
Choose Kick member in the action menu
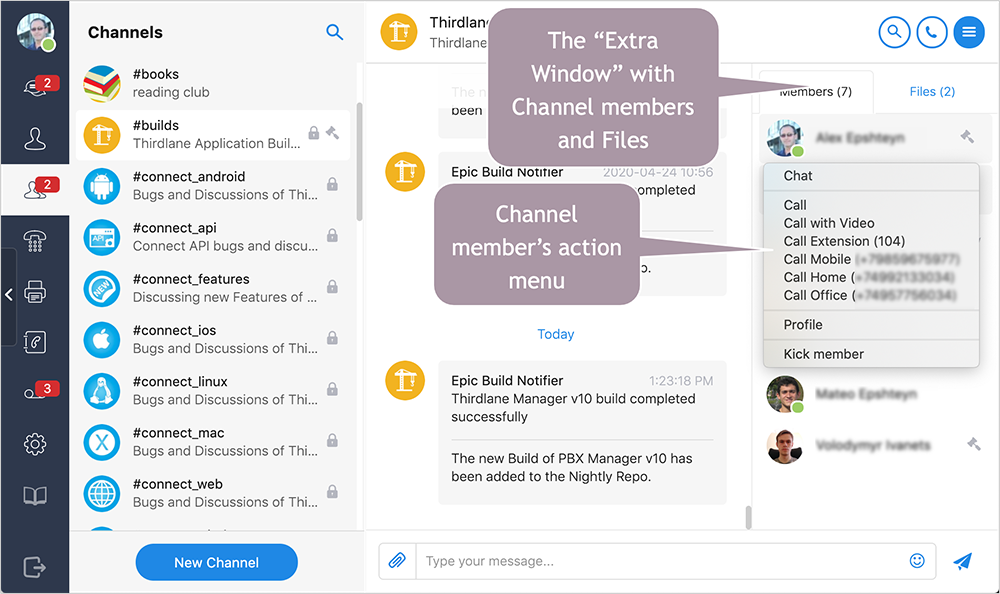click(823, 354)
